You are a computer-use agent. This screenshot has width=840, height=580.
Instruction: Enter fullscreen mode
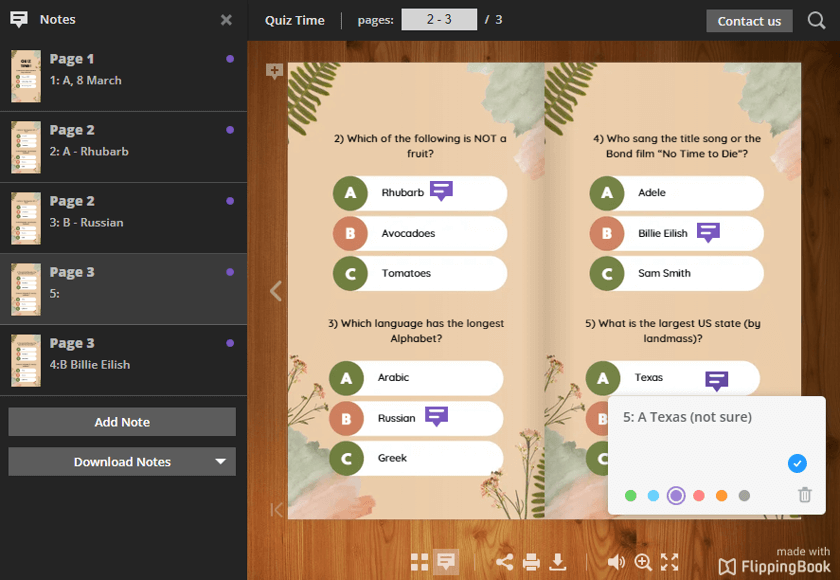pyautogui.click(x=669, y=562)
